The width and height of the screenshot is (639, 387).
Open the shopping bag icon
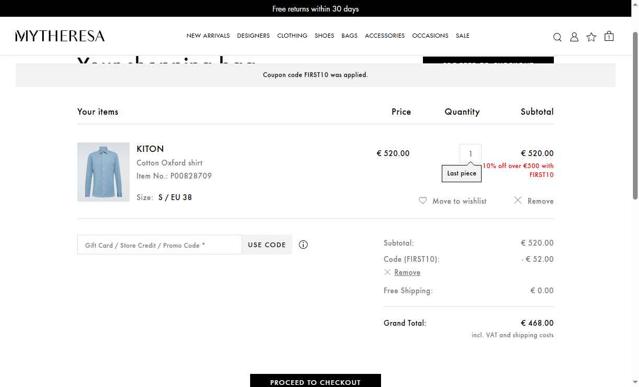click(x=609, y=36)
